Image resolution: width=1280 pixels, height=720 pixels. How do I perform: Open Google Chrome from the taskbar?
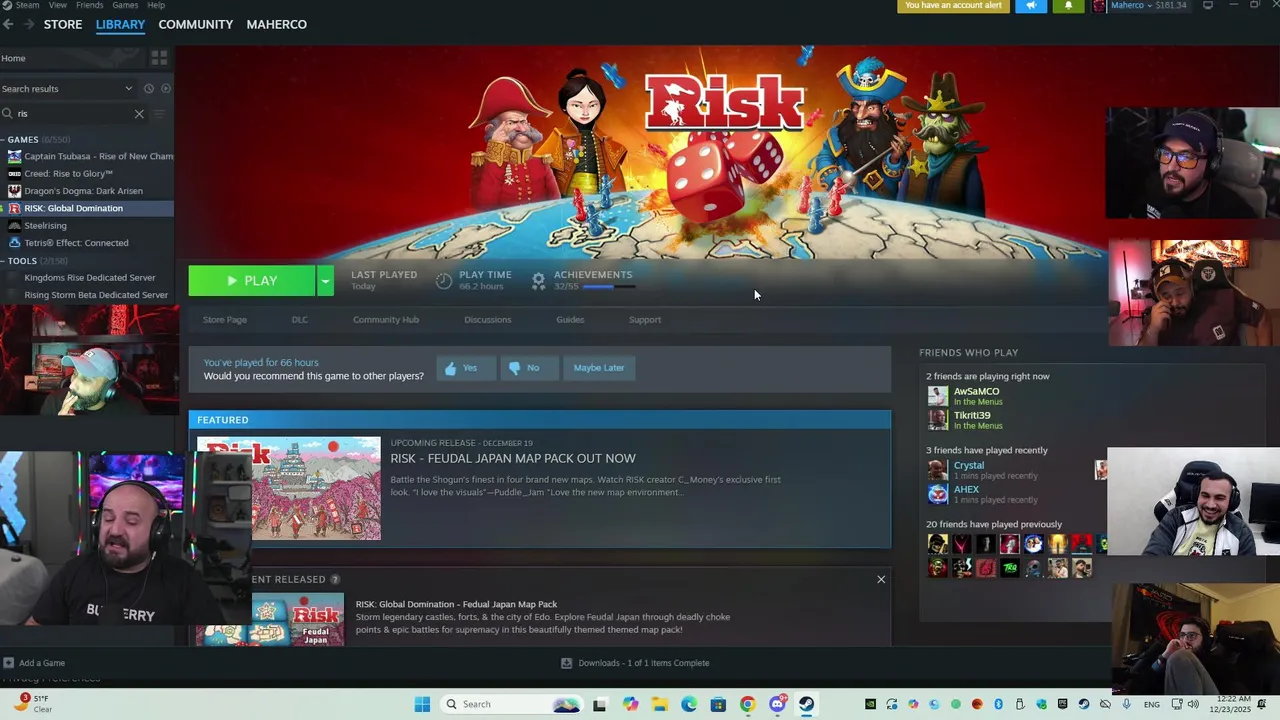click(747, 704)
